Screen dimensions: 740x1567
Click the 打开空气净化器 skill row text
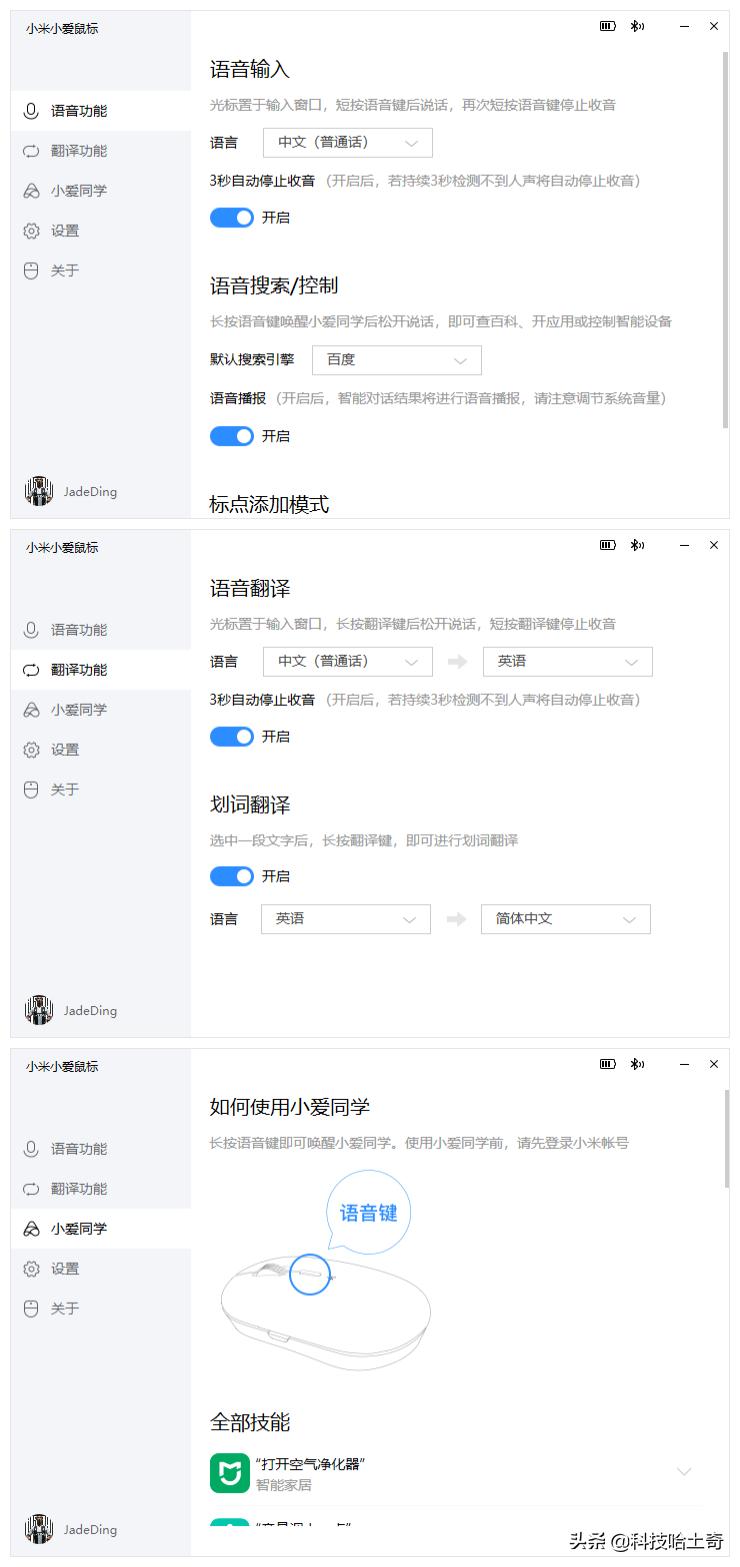click(x=310, y=1464)
